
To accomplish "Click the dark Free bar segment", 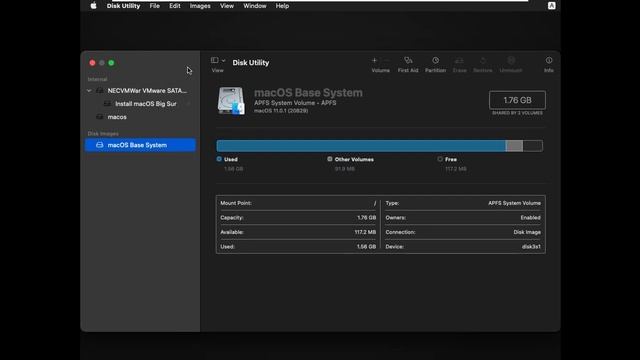I will (x=533, y=146).
